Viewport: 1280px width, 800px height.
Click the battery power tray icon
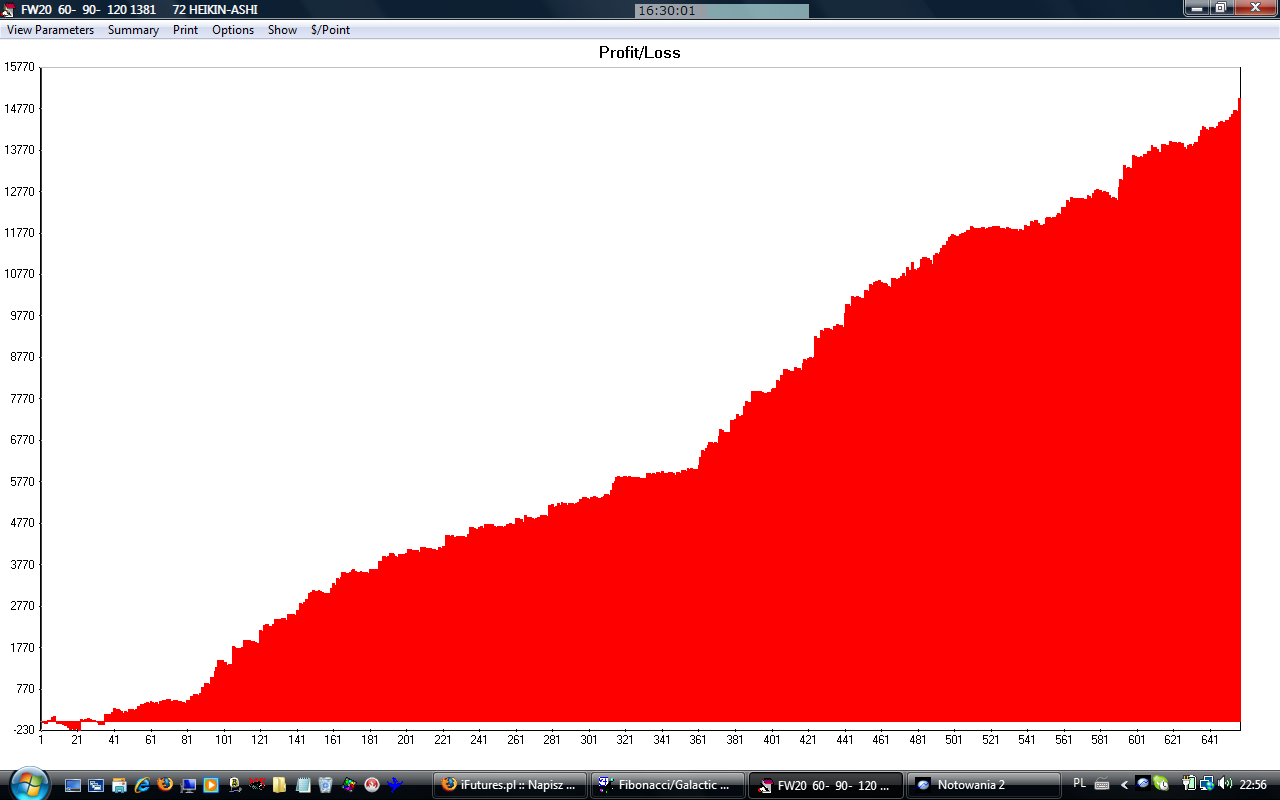click(x=1189, y=784)
